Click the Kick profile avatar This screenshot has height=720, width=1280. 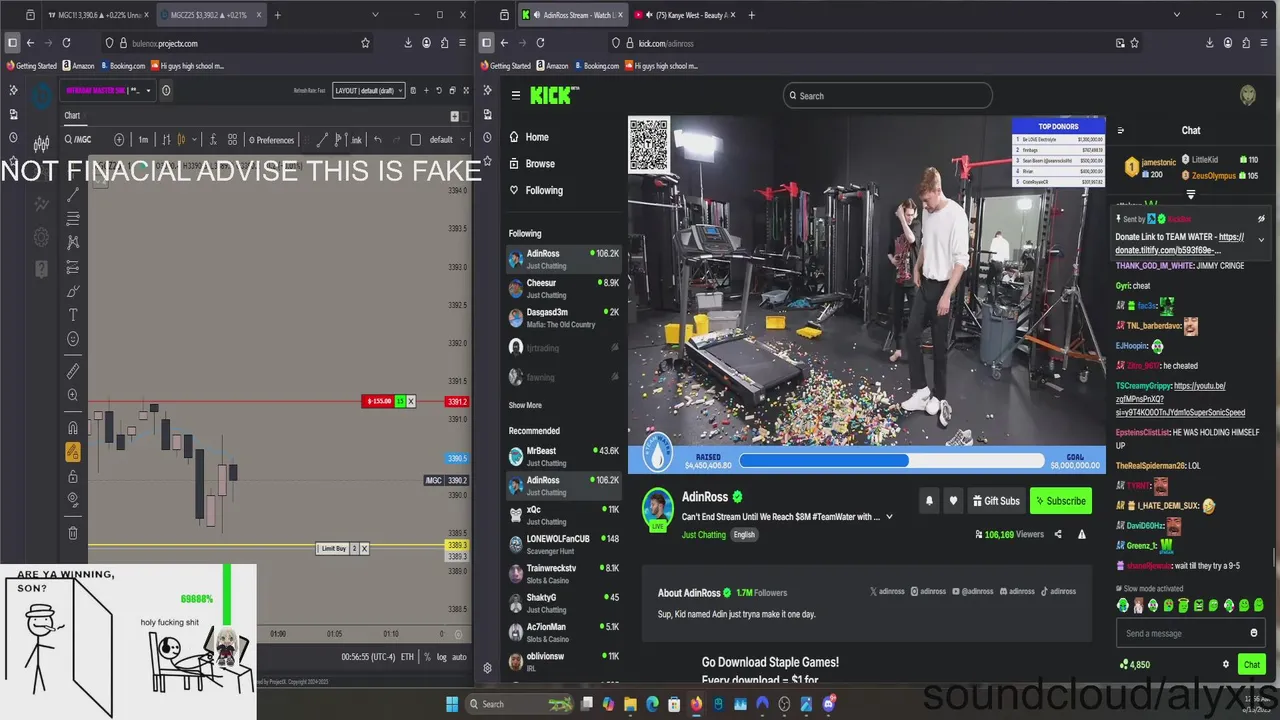[x=1247, y=95]
